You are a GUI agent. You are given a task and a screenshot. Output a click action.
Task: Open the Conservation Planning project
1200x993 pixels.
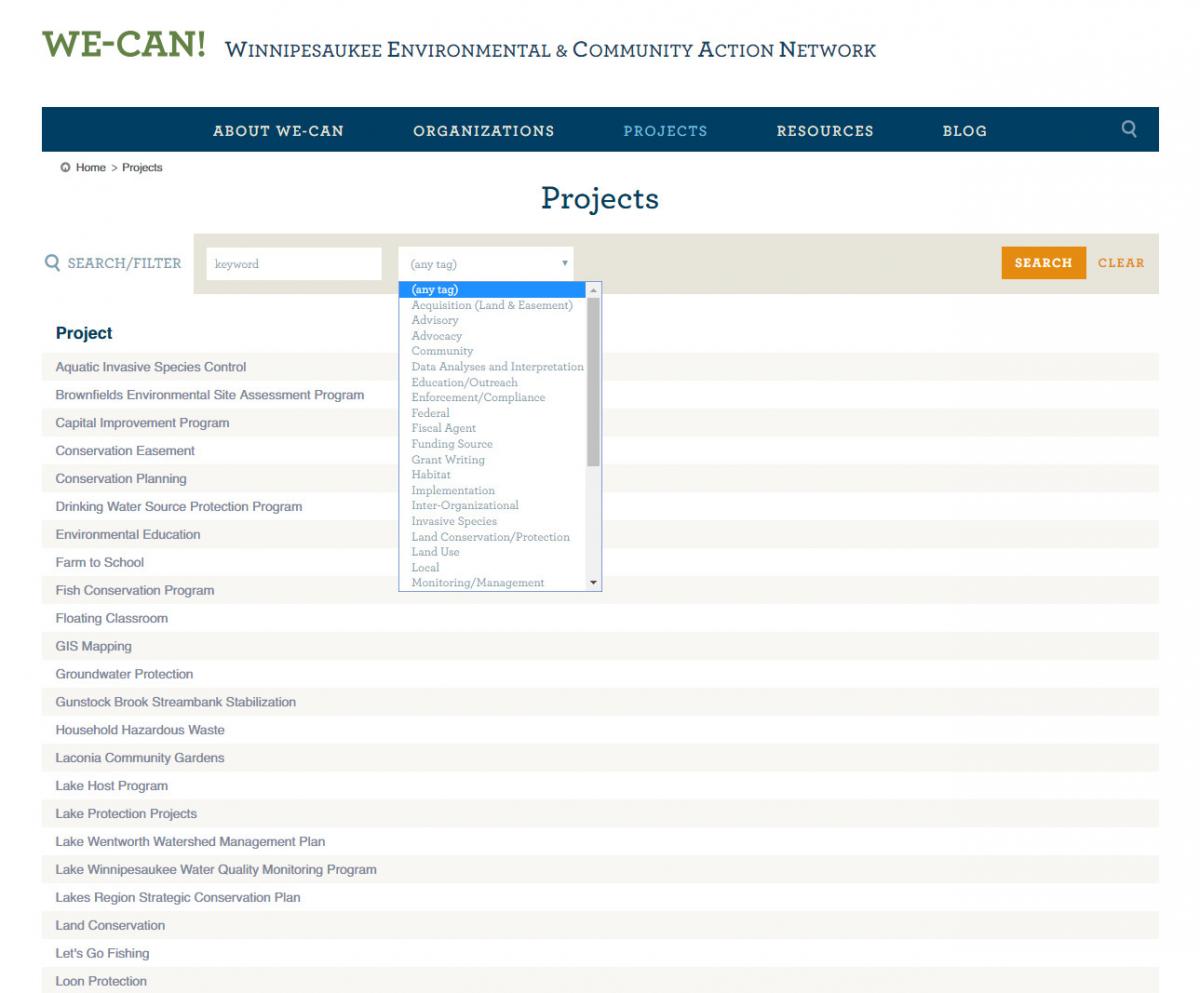point(121,479)
